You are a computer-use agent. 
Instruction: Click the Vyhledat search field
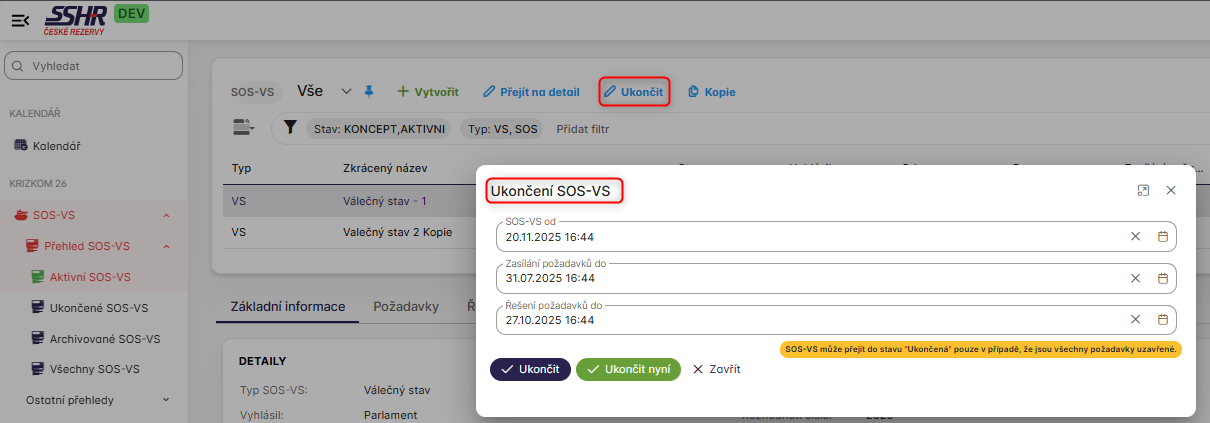tap(95, 66)
